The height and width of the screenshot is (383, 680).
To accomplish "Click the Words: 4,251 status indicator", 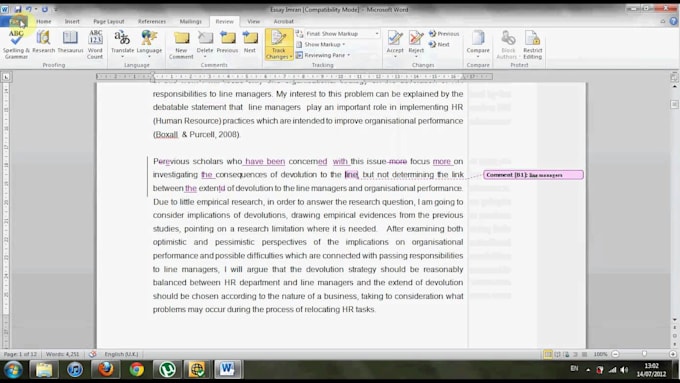I will click(x=62, y=354).
